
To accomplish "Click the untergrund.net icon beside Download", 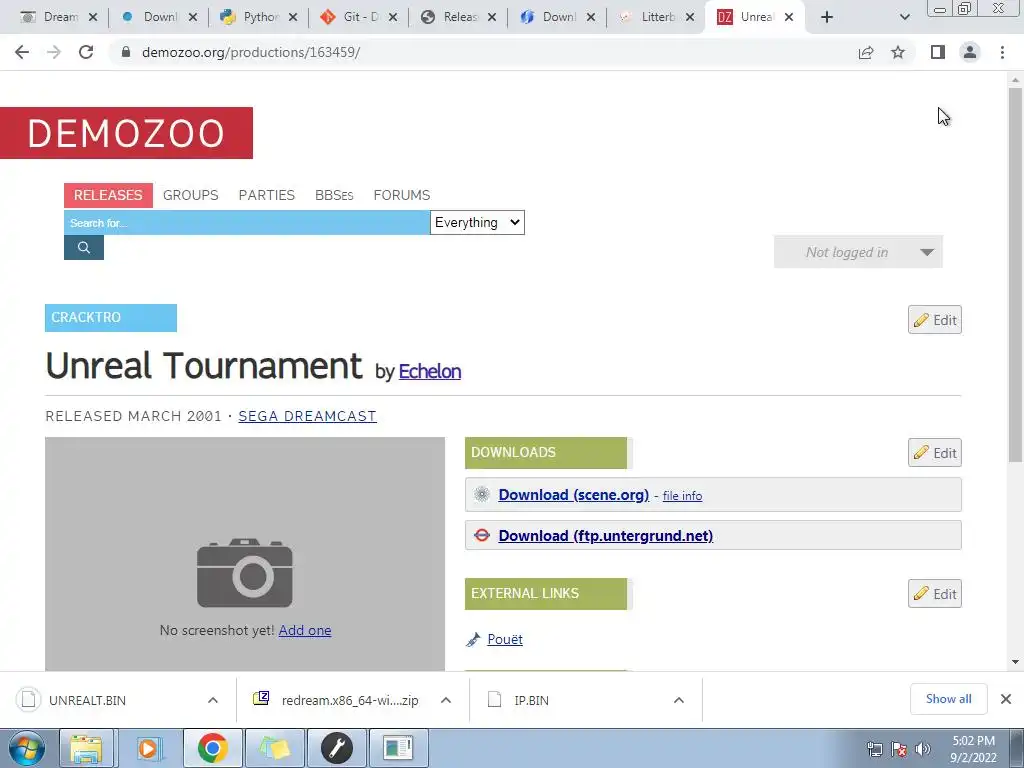I will coord(482,536).
